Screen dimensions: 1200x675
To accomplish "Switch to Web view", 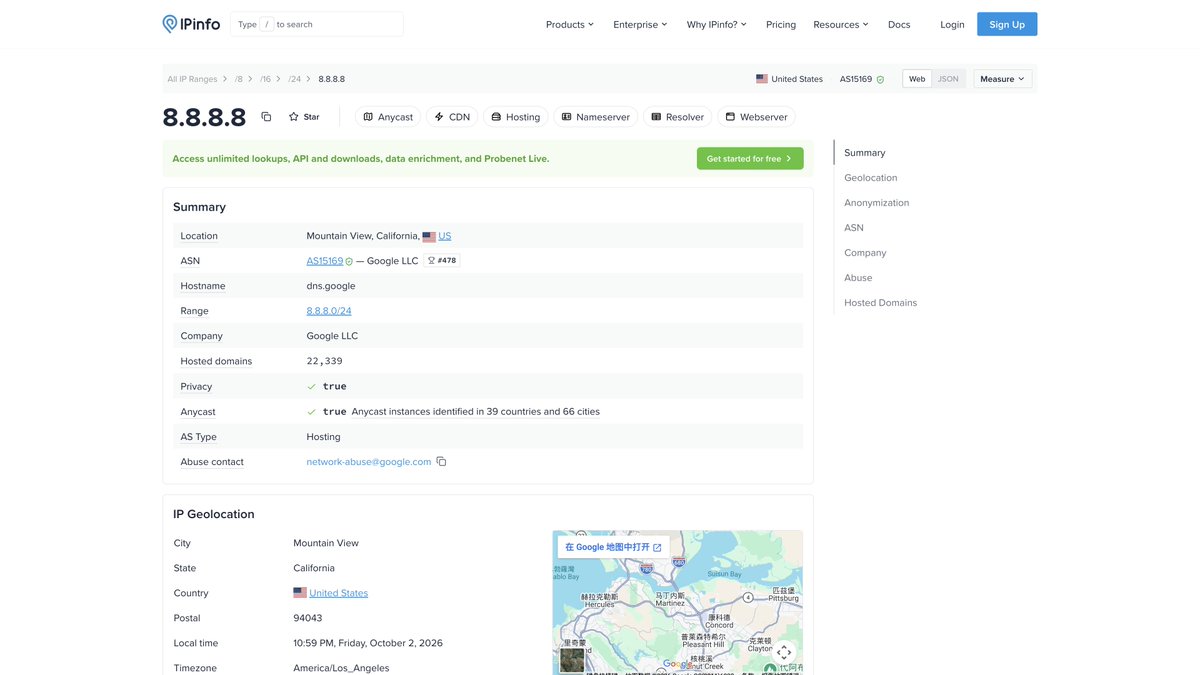I will click(917, 79).
